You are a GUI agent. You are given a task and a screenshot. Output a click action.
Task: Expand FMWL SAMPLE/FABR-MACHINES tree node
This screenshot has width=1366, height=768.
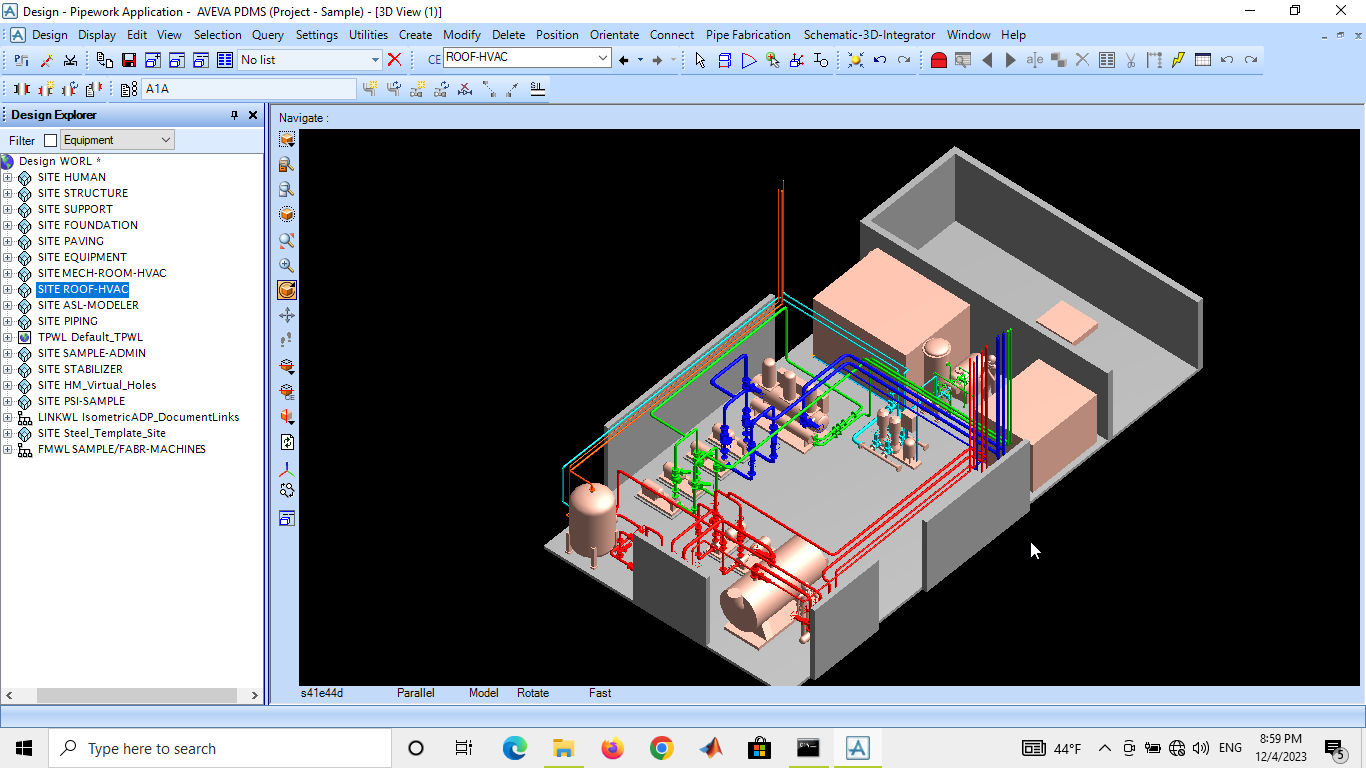tap(8, 449)
